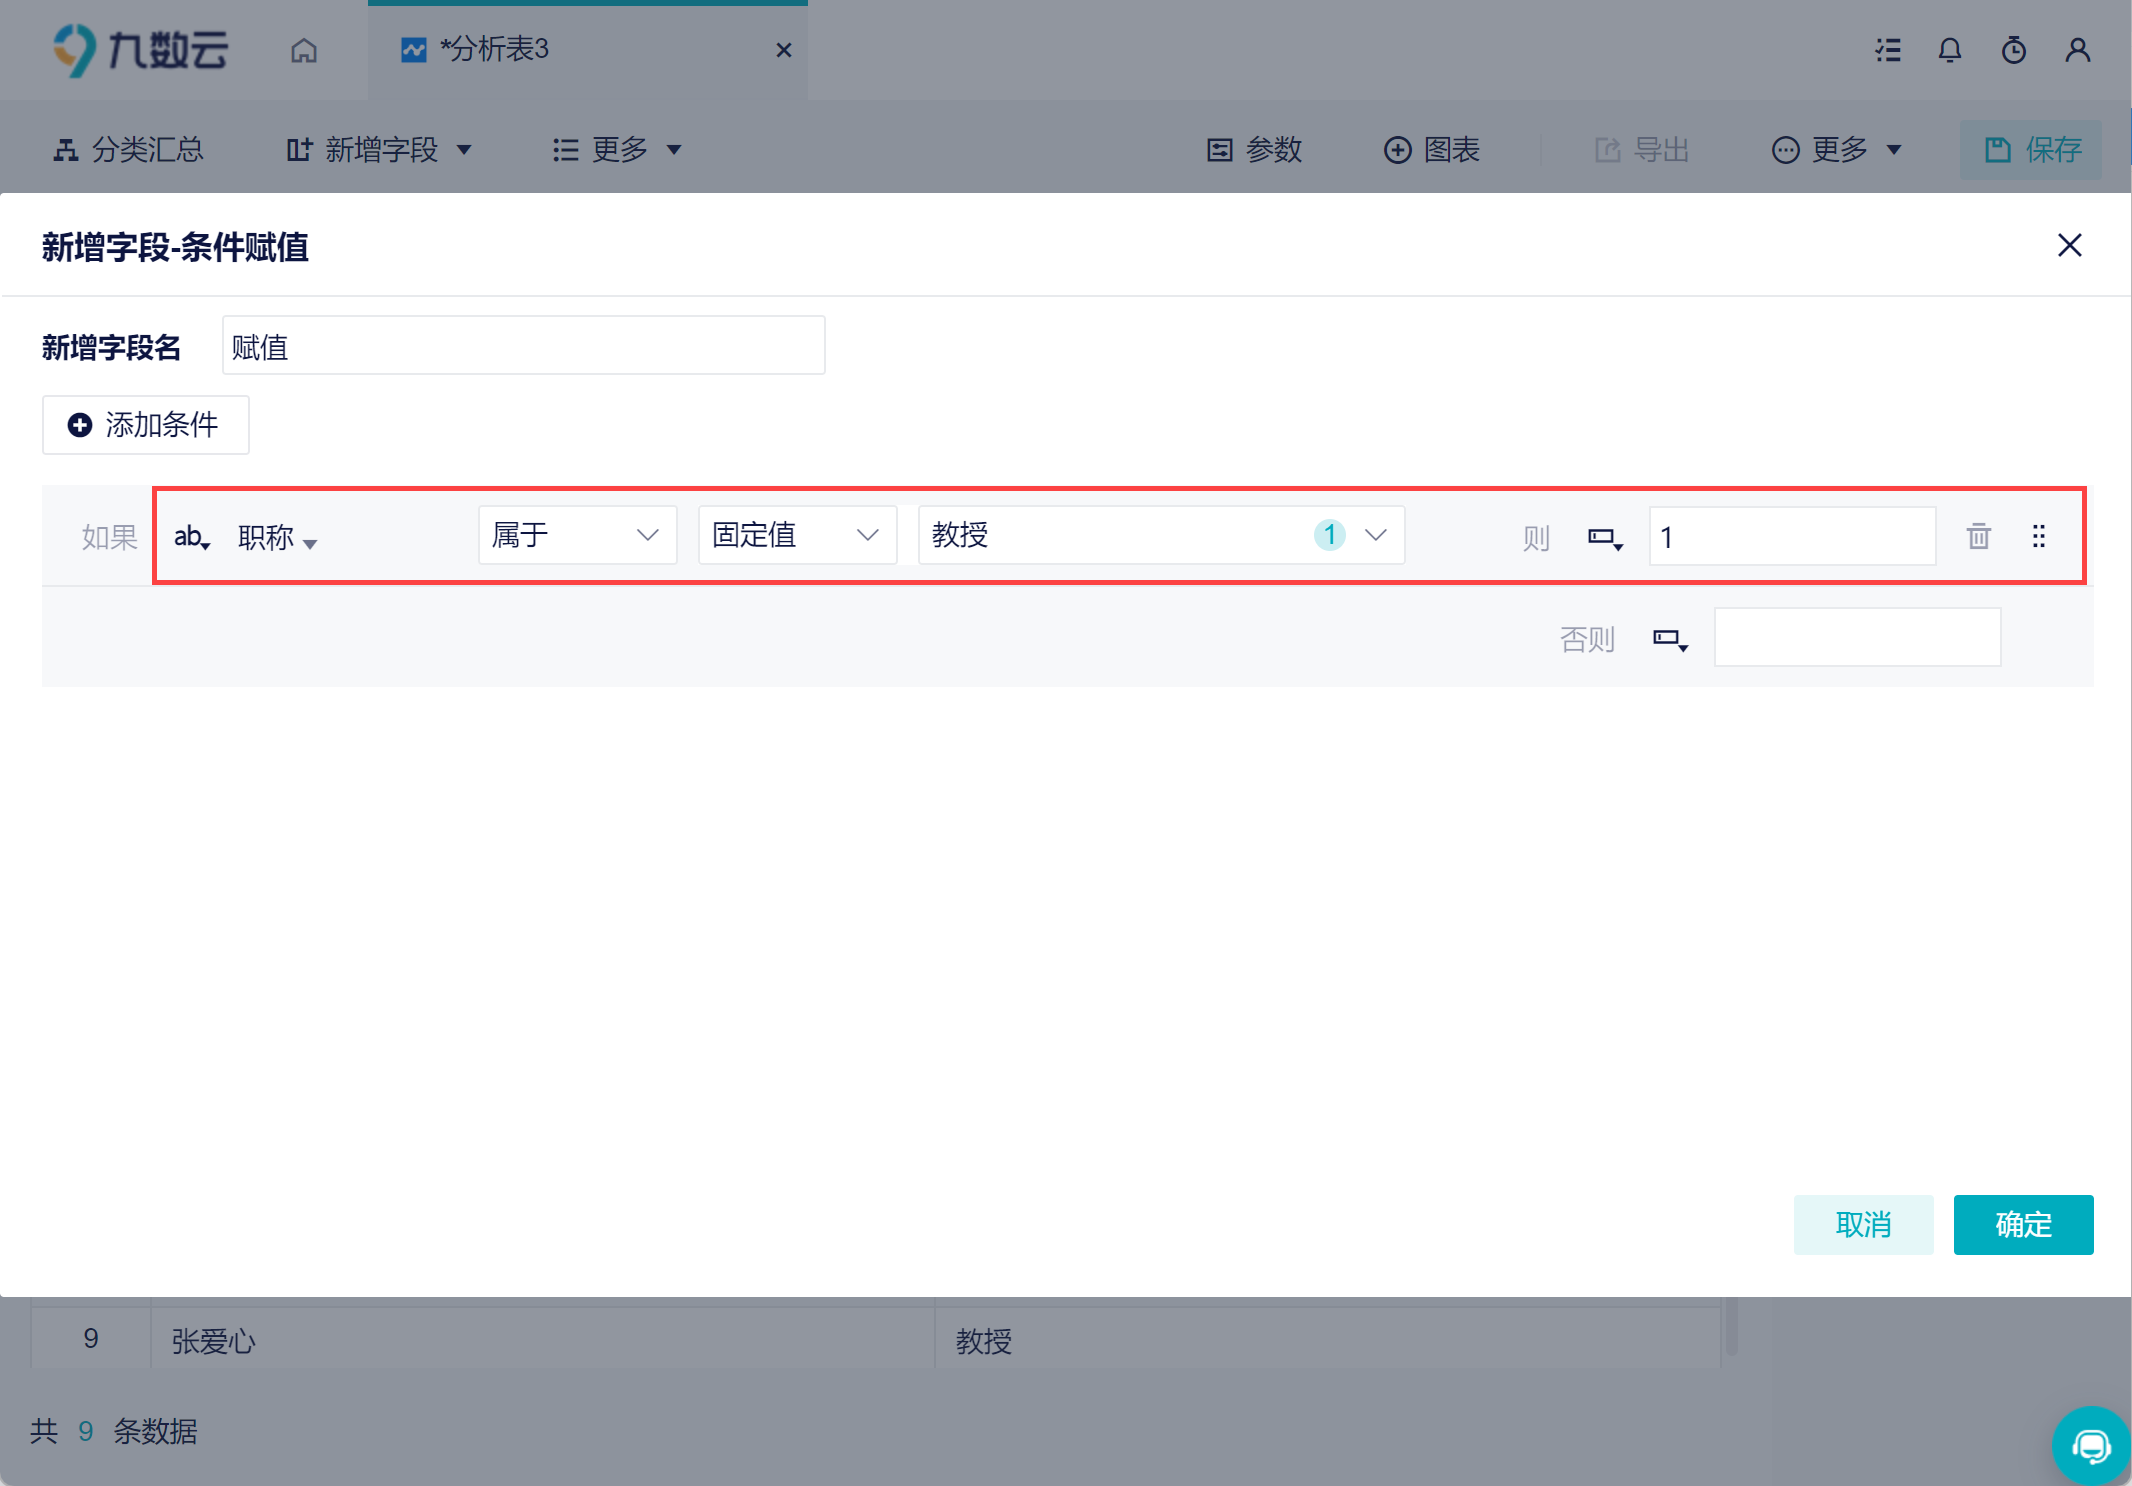Change value type icon next to 则
This screenshot has height=1486, width=2132.
pyautogui.click(x=1605, y=538)
